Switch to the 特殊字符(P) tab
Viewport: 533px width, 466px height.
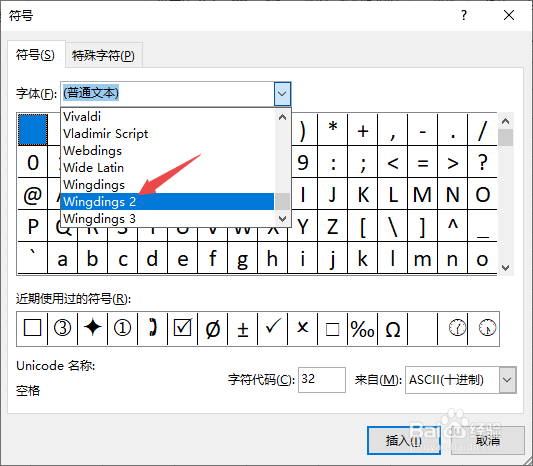(x=103, y=55)
